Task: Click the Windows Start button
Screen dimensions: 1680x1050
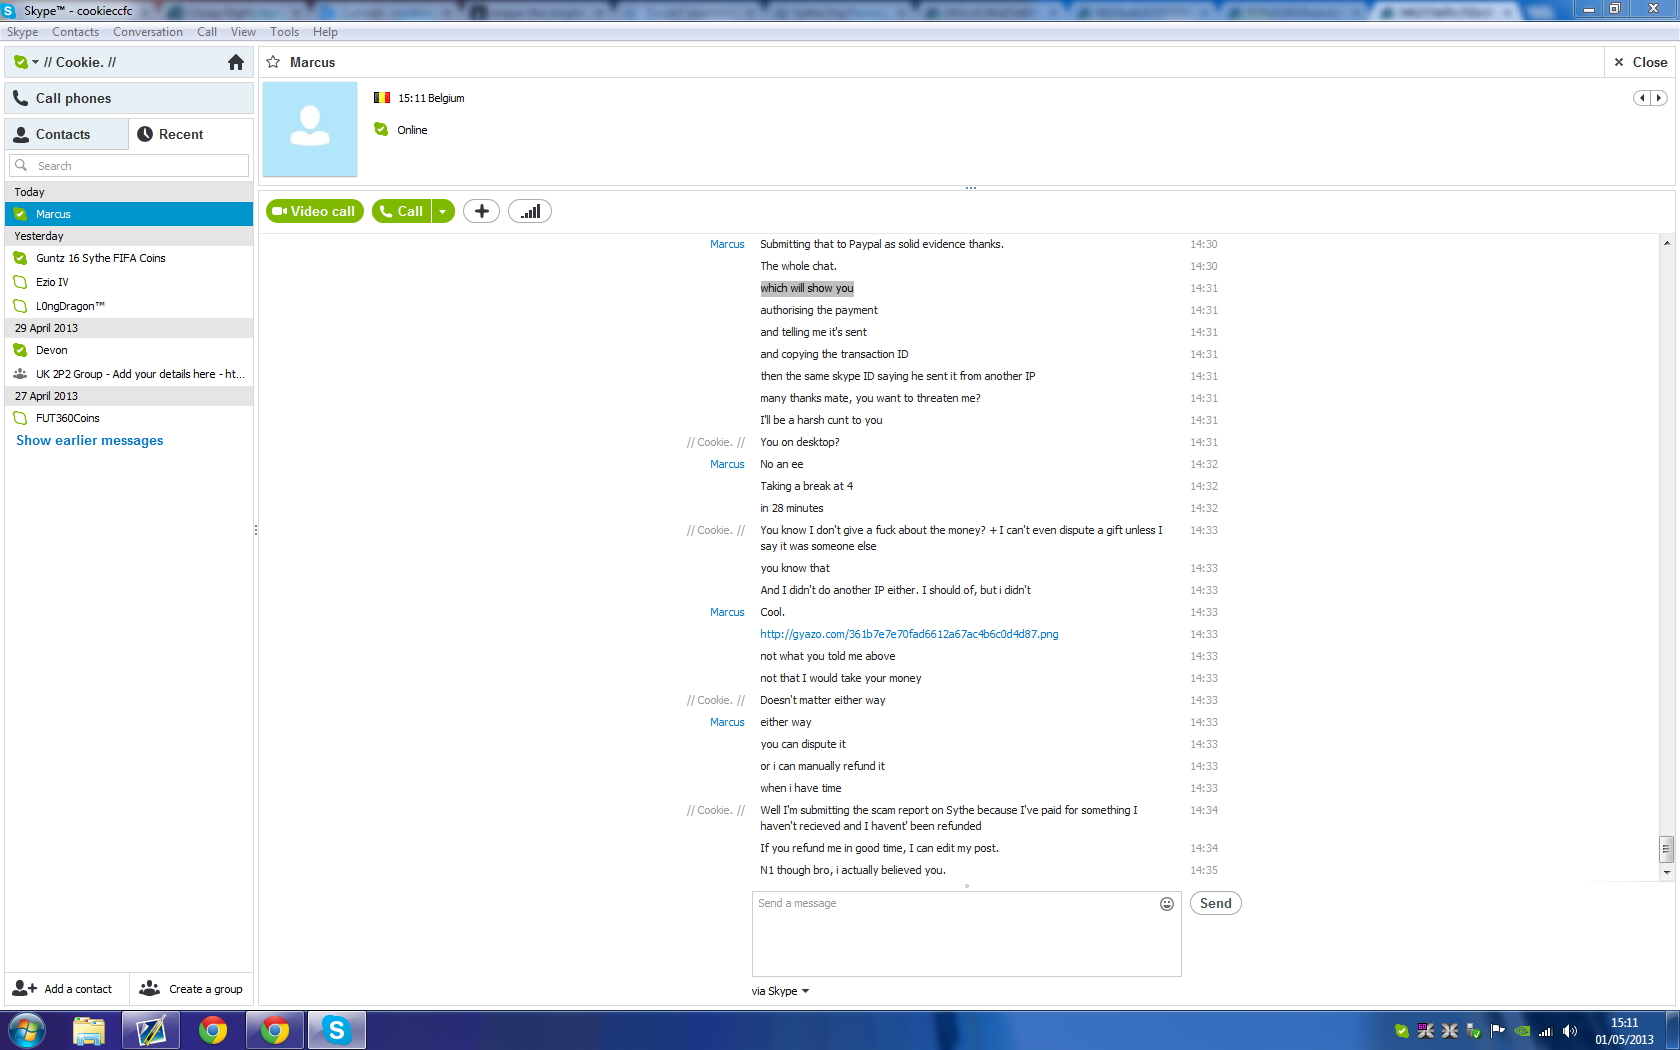Action: tap(27, 1030)
